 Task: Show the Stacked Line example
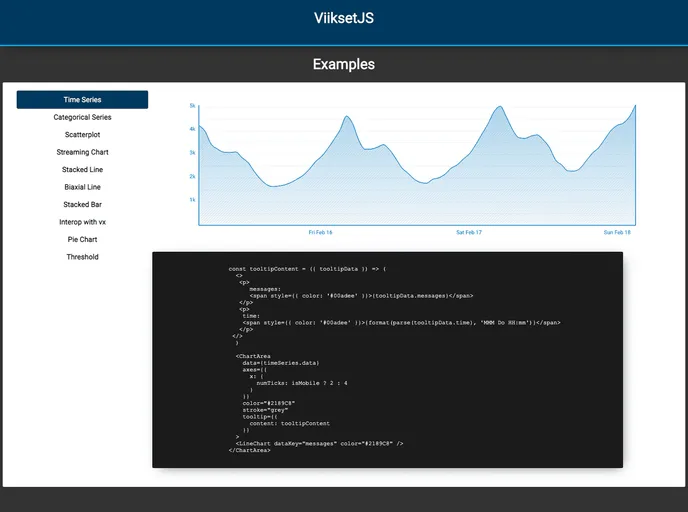[x=82, y=169]
